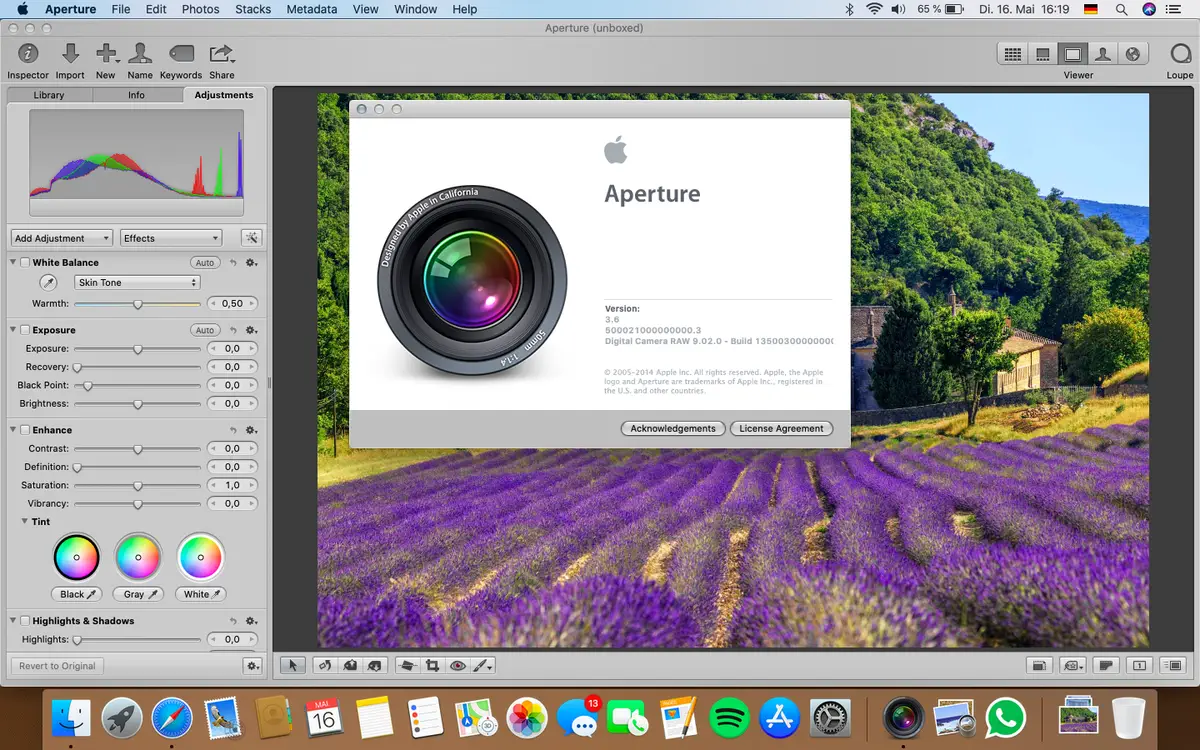Check the Highlights & Shadows checkbox

point(25,621)
